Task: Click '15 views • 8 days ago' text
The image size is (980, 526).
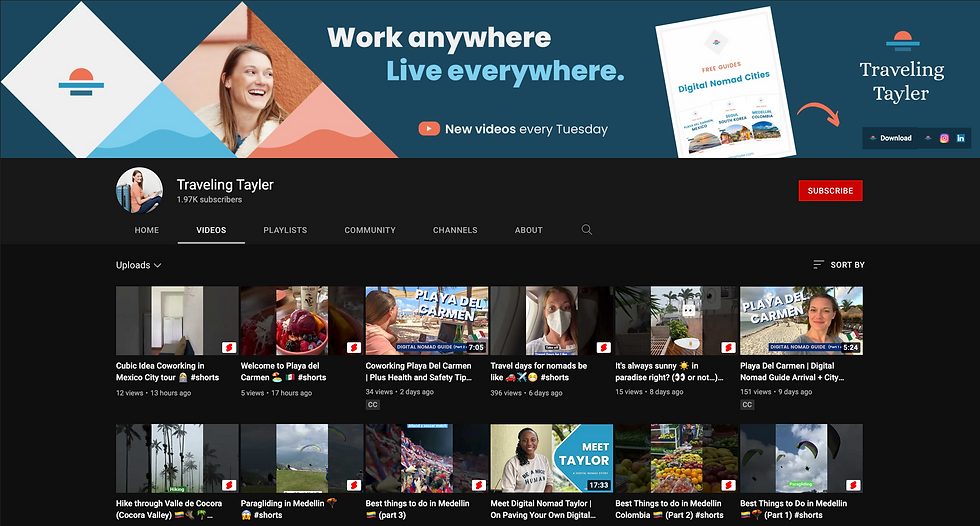Action: point(649,392)
